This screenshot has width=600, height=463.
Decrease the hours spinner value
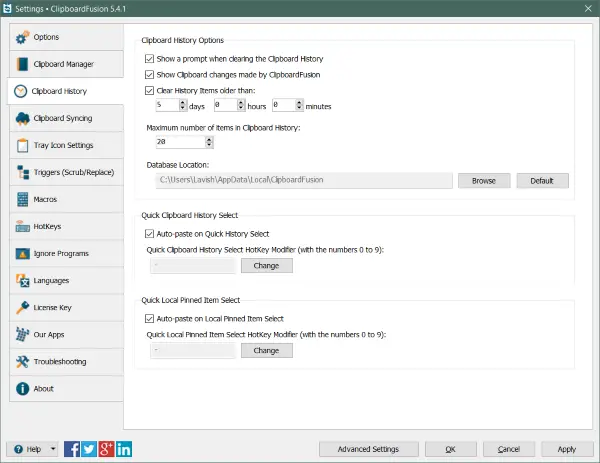coord(241,108)
